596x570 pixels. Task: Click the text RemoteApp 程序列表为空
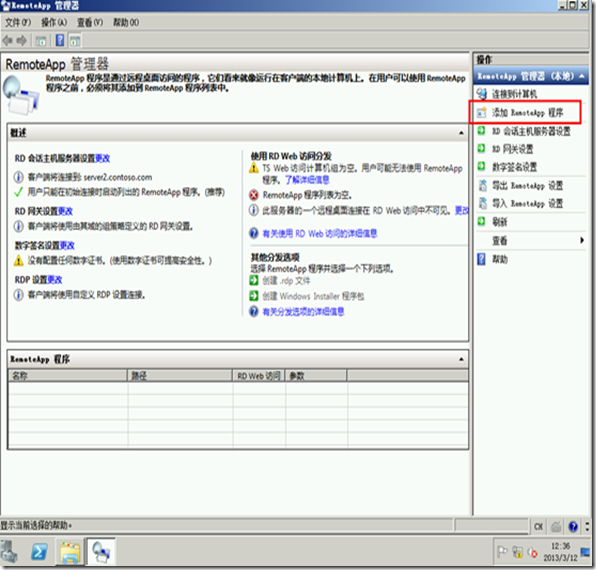[308, 195]
